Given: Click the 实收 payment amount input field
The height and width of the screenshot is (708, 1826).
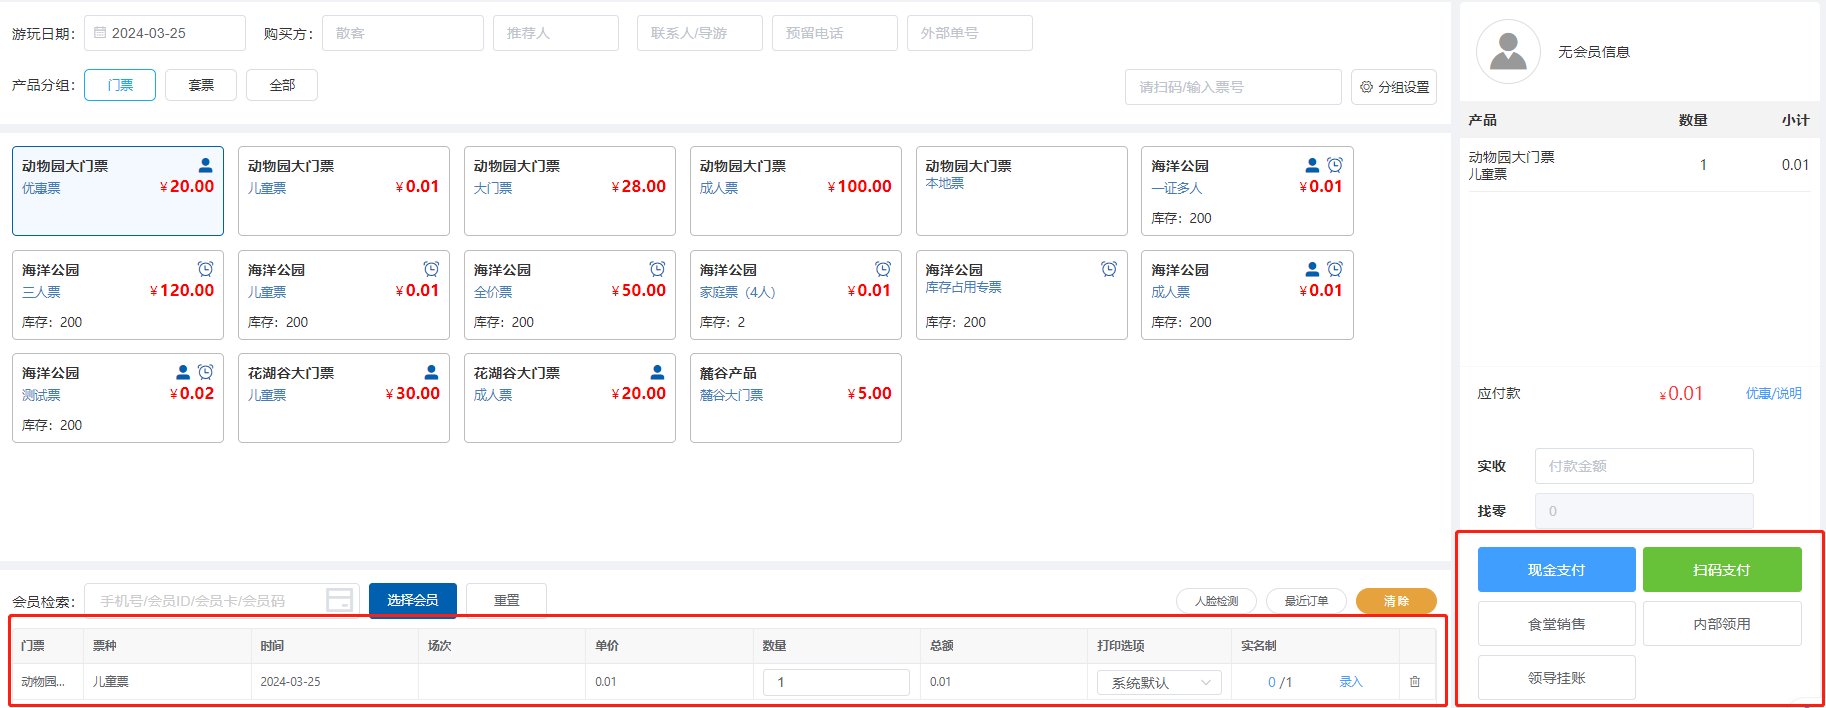Looking at the screenshot, I should tap(1643, 466).
